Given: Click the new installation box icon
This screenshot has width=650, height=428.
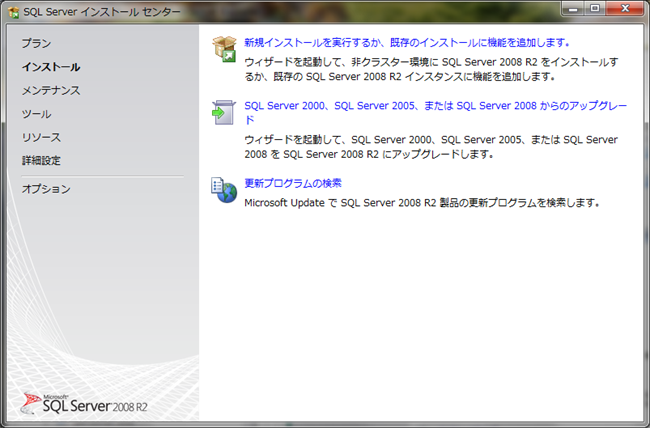Looking at the screenshot, I should pos(224,49).
